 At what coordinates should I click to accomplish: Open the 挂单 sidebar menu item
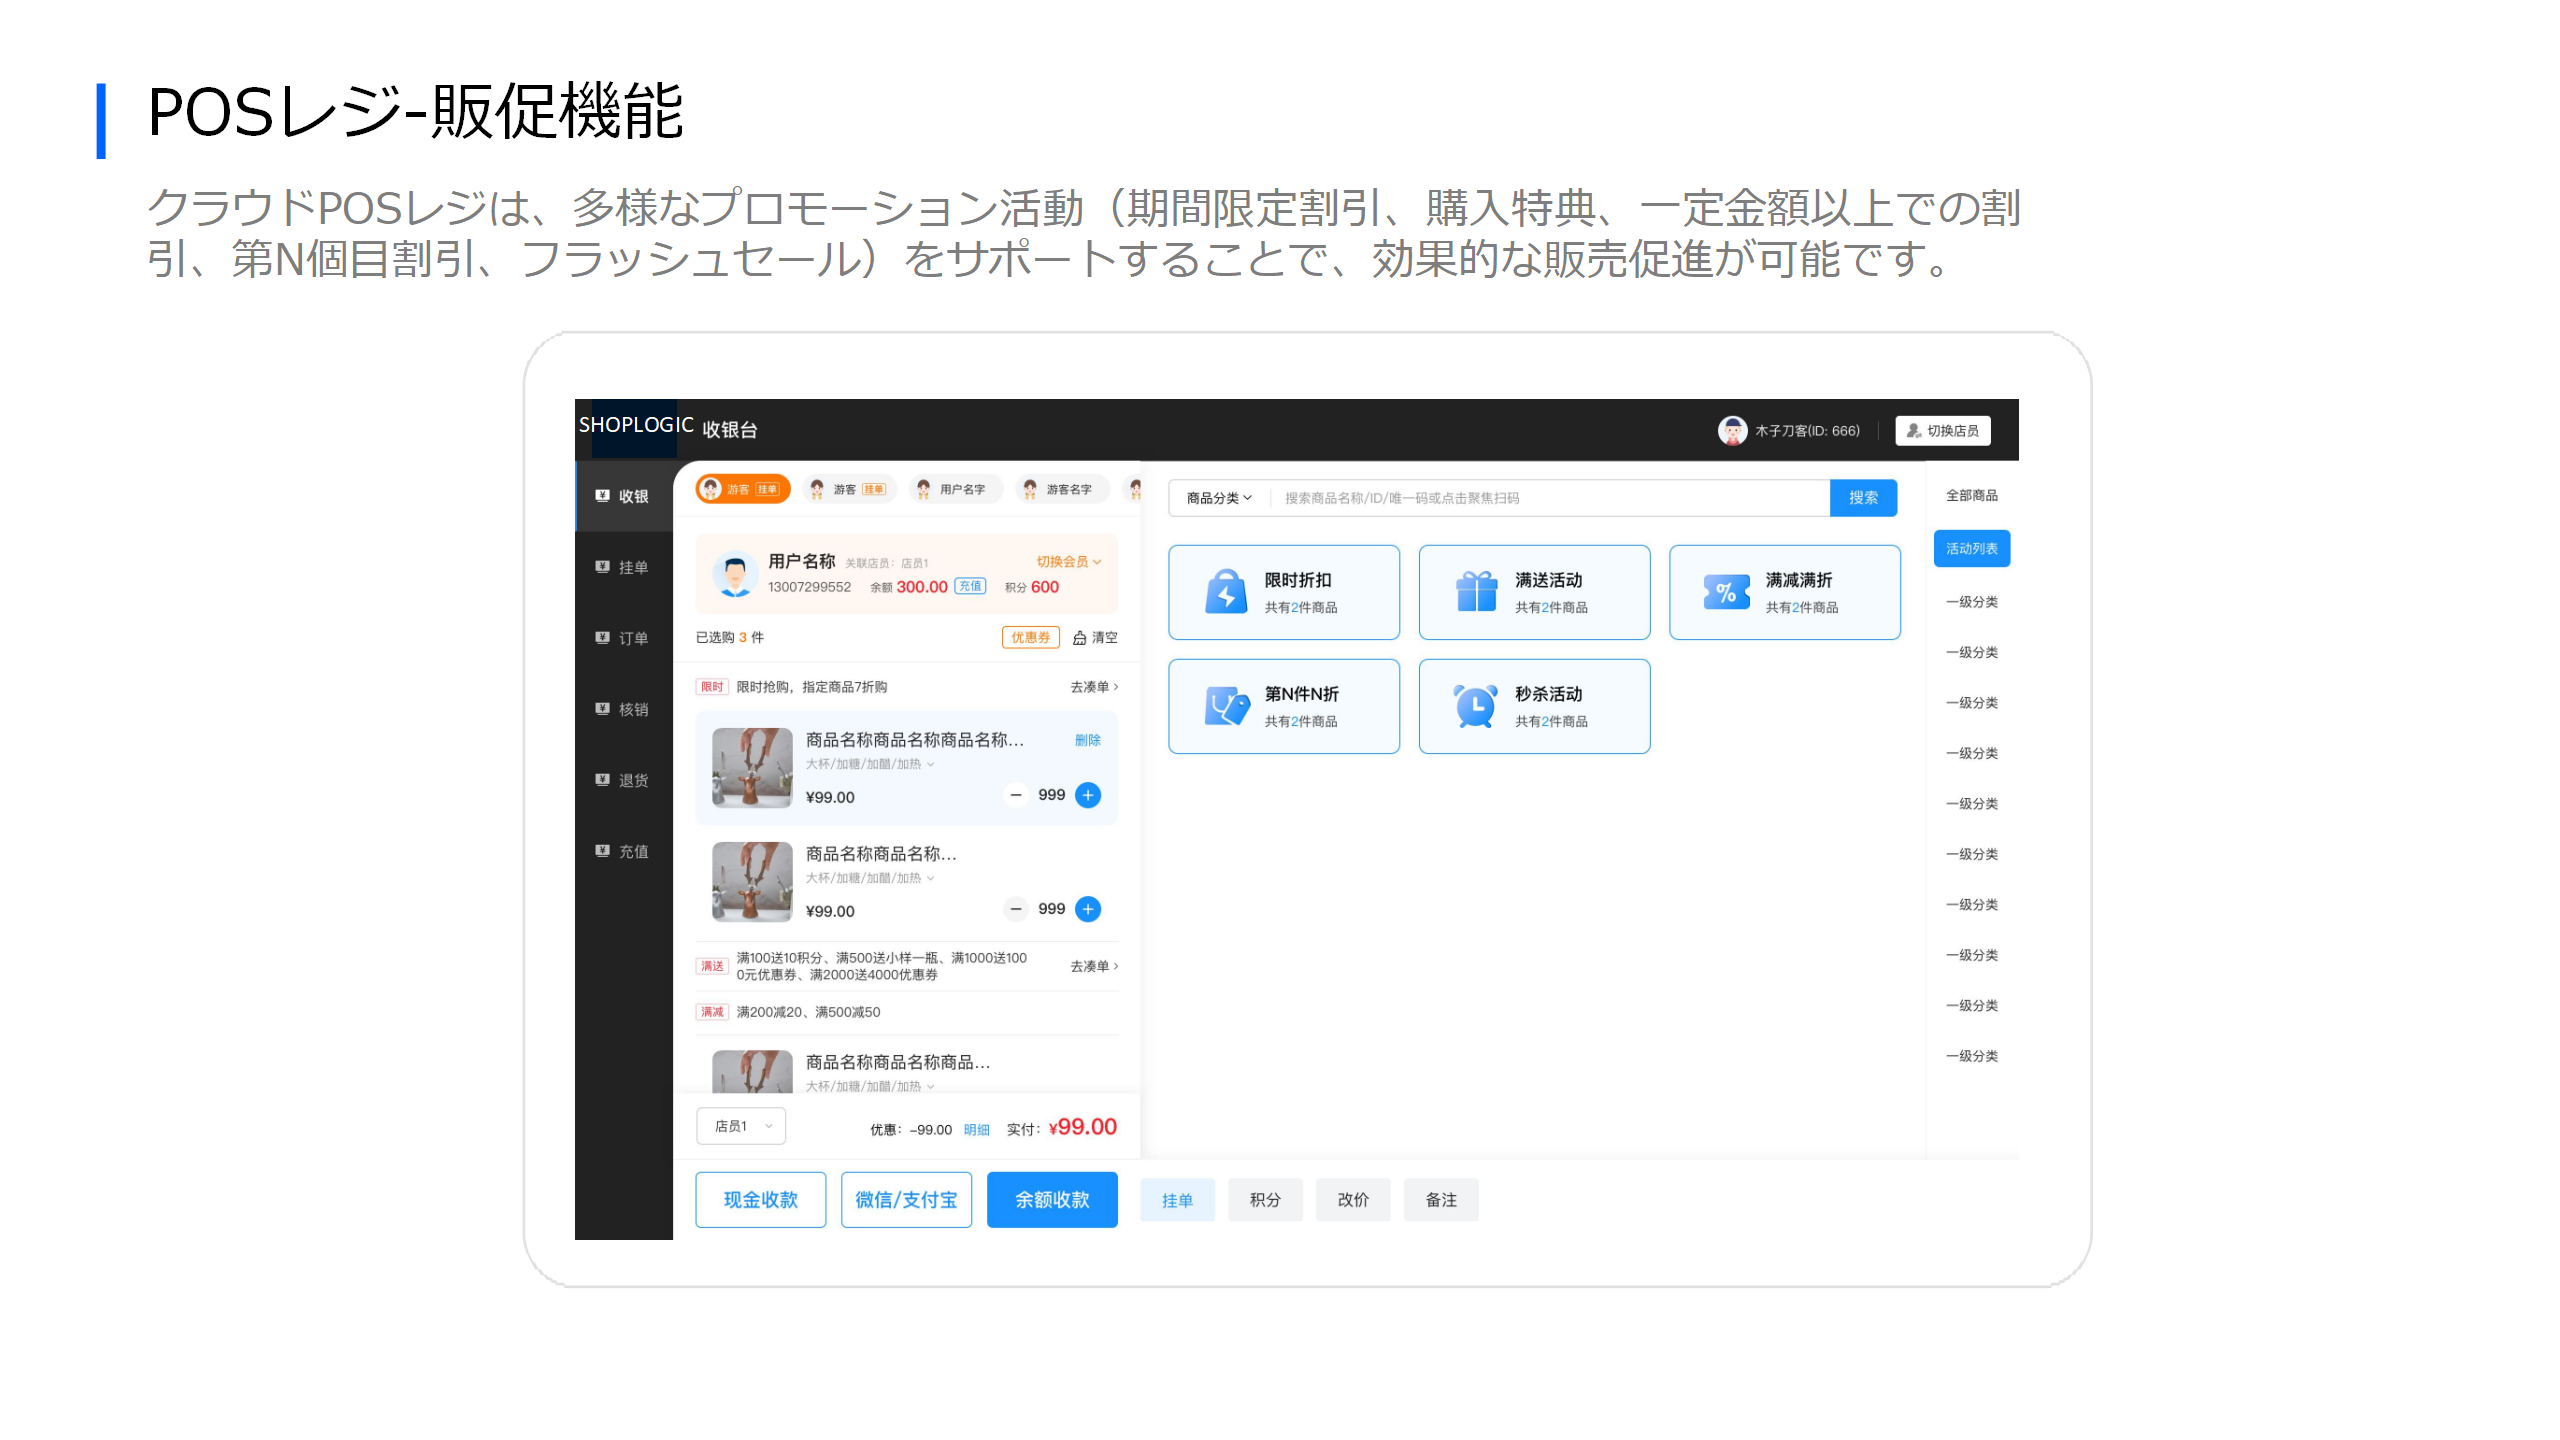(x=623, y=567)
